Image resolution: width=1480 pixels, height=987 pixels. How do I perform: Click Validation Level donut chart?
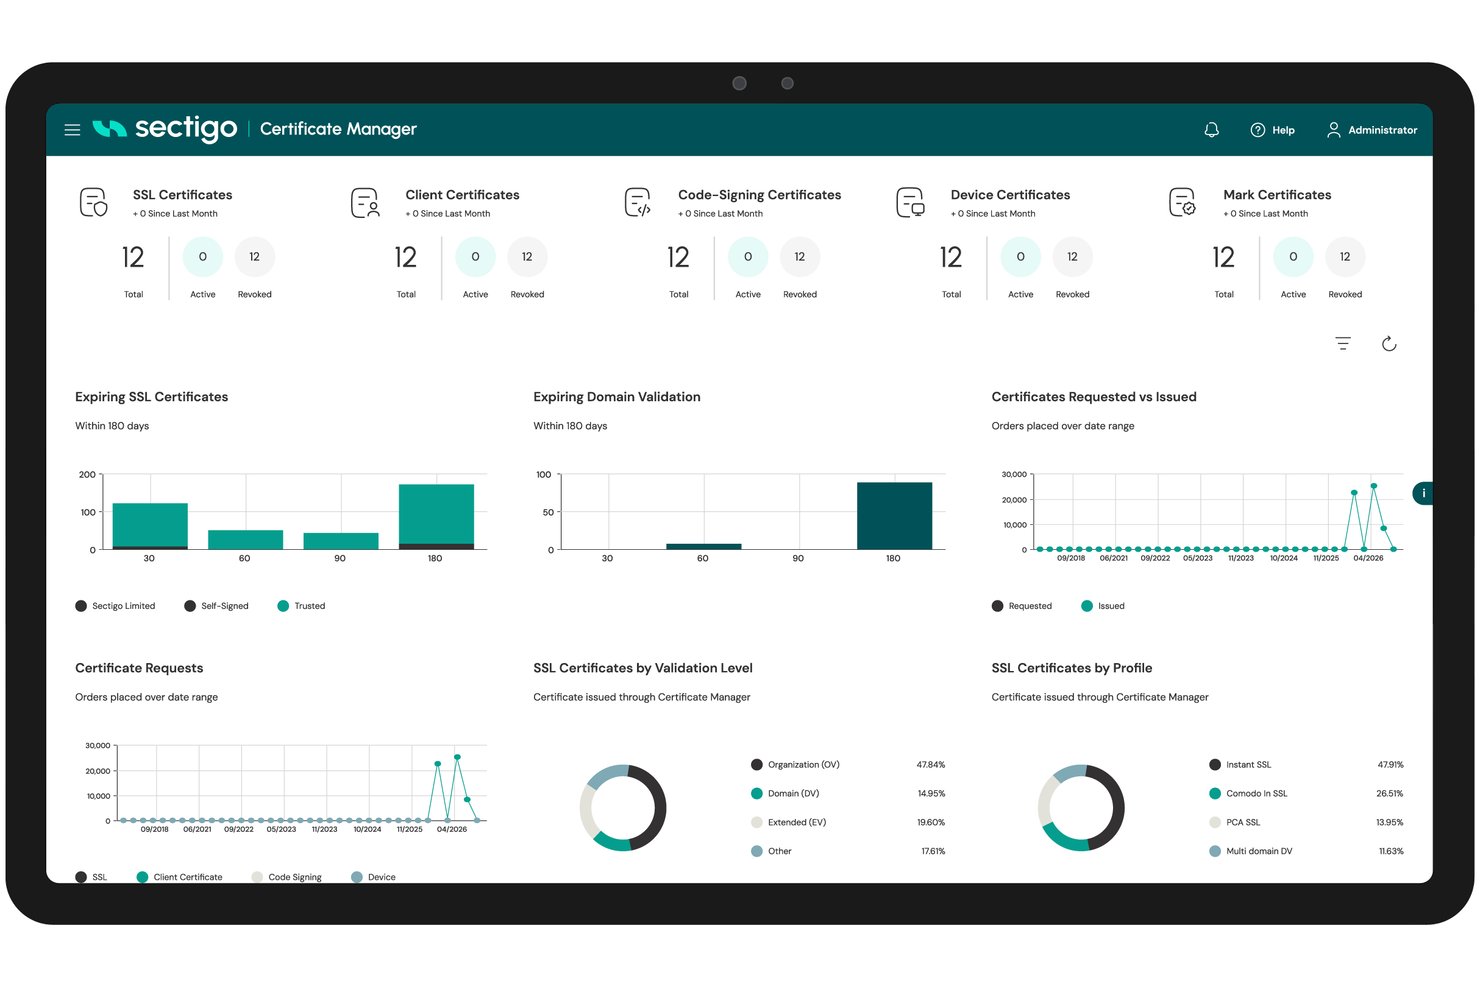coord(623,808)
